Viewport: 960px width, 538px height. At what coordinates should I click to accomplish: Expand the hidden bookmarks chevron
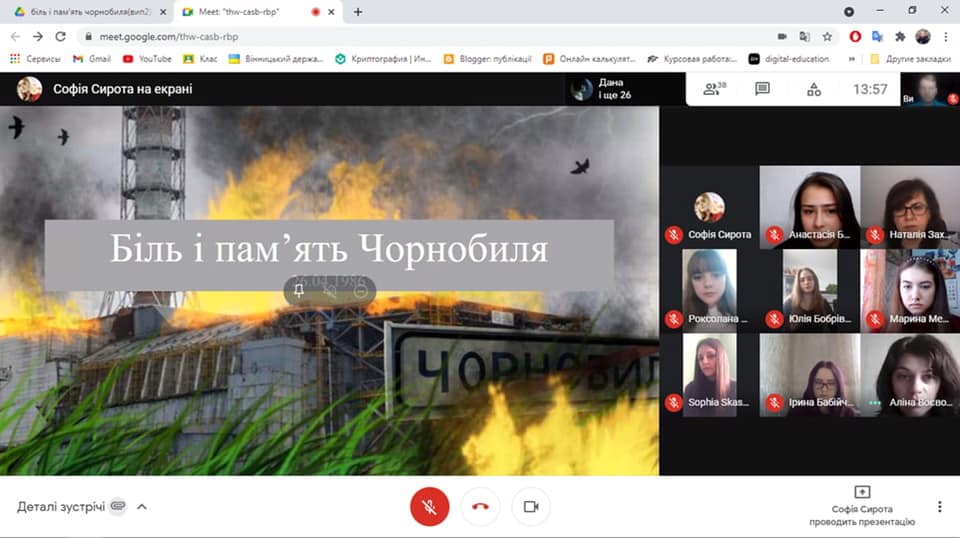pos(851,59)
